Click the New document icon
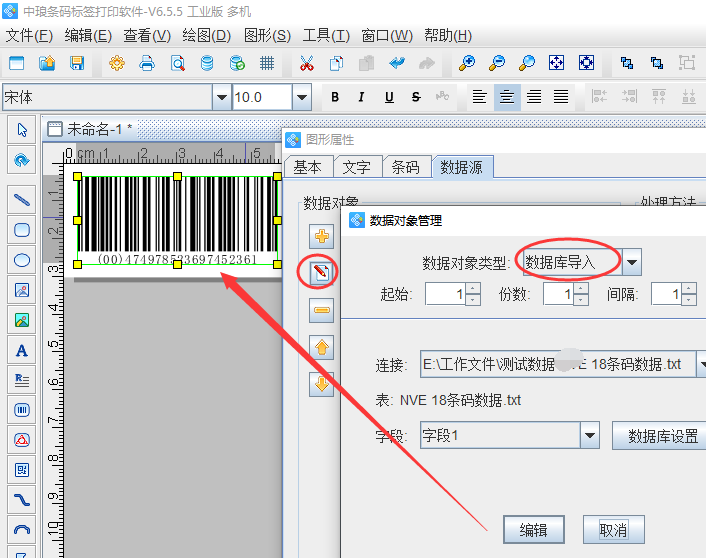Screen dimensions: 706x558 tap(17, 63)
